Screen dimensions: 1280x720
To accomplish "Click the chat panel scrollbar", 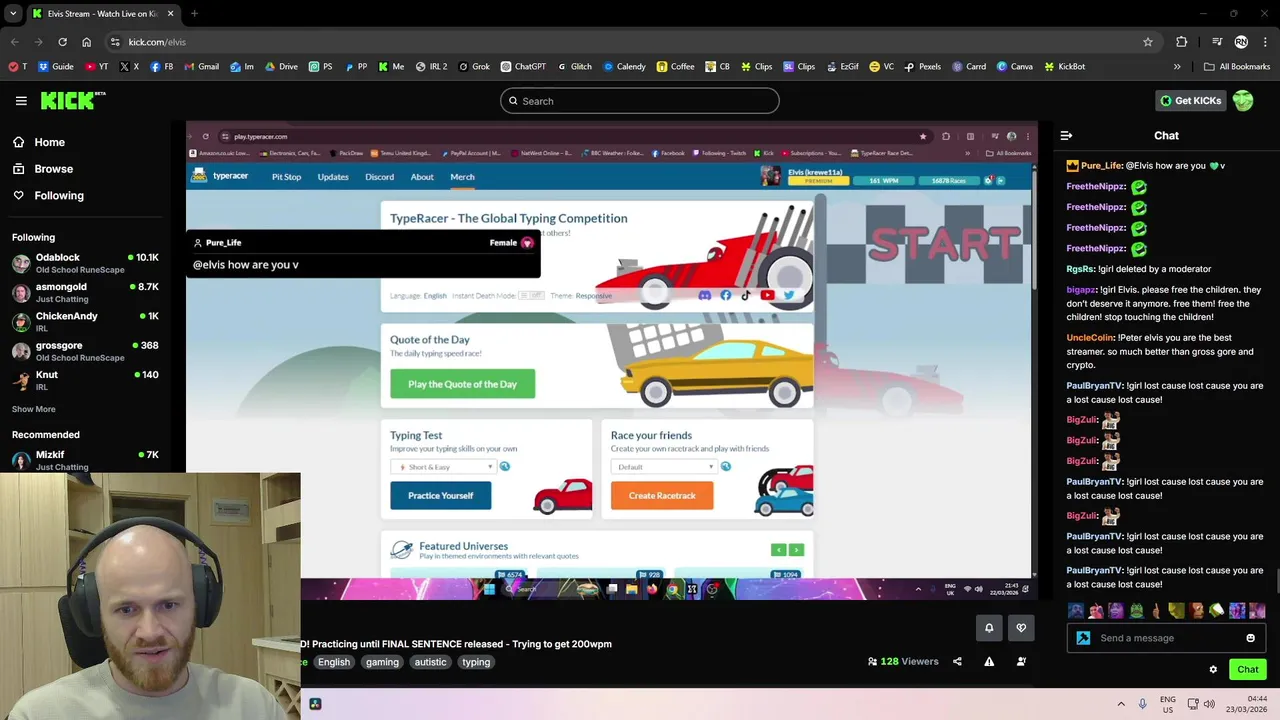I will 1277,580.
